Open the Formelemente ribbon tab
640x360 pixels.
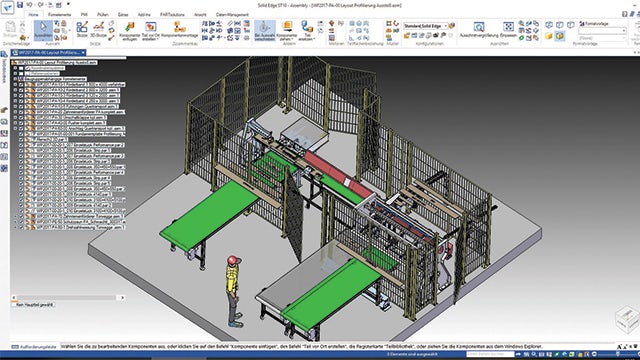tap(60, 14)
